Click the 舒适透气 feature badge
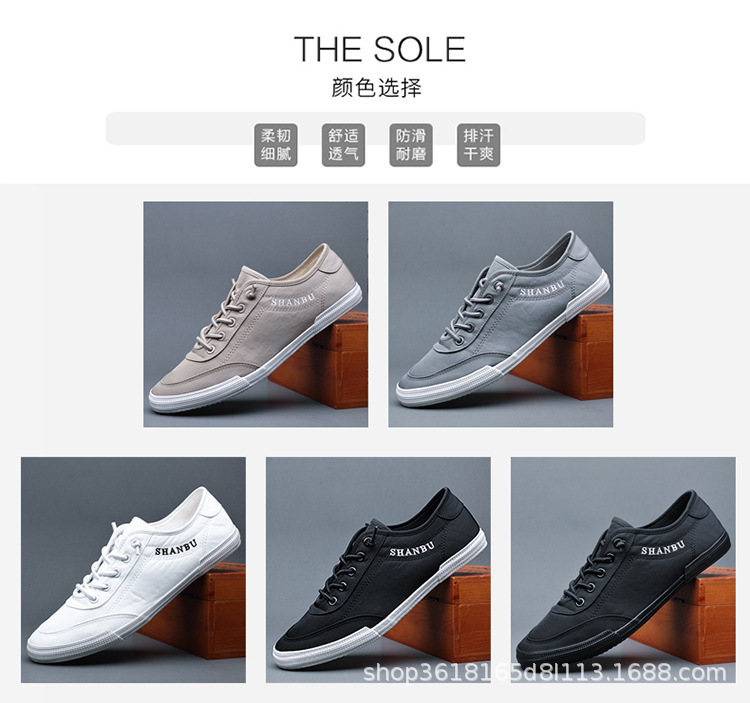750x703 pixels. pyautogui.click(x=343, y=145)
